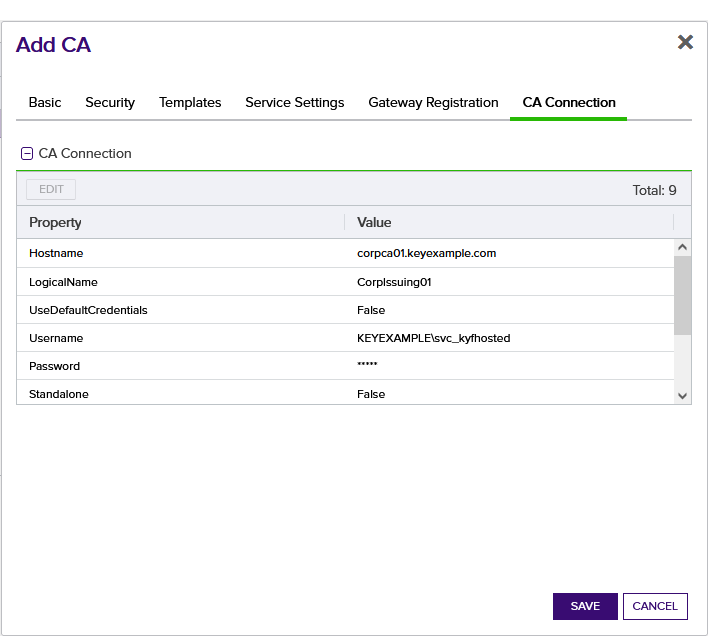Screen dimensions: 708x636
Task: Click the masked password value
Action: point(367,365)
